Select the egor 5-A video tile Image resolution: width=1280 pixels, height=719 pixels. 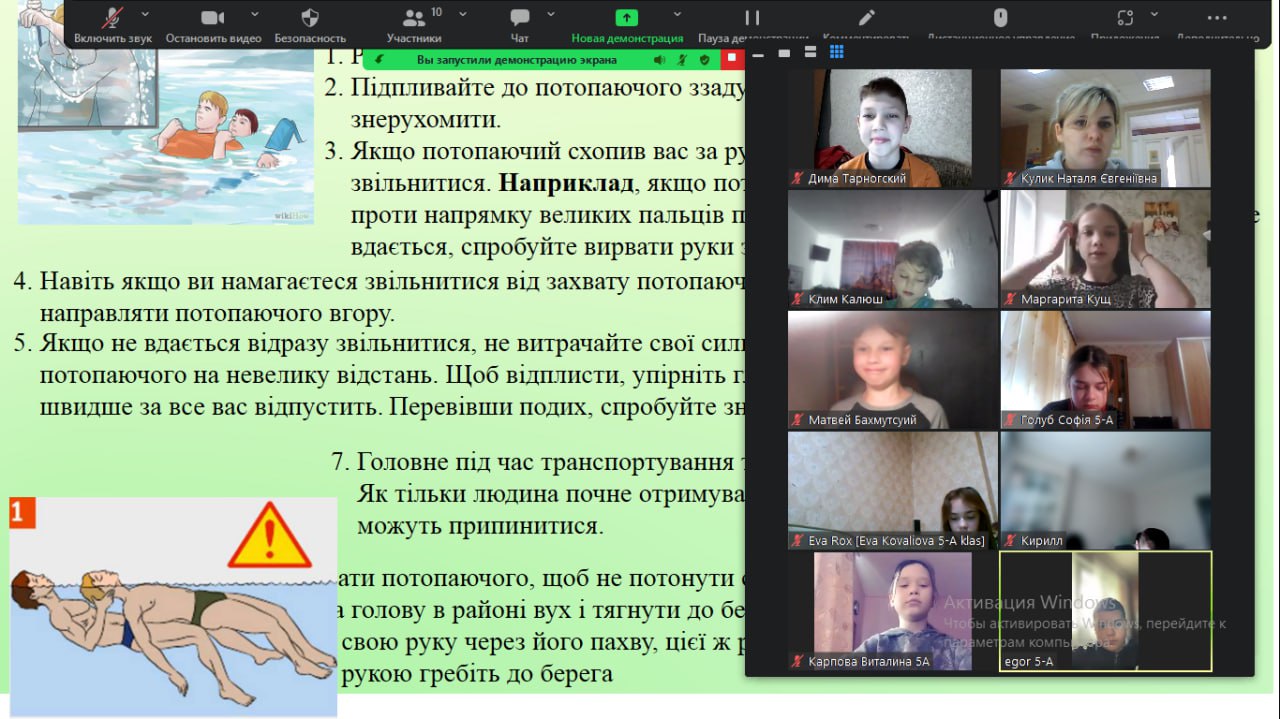(1105, 611)
